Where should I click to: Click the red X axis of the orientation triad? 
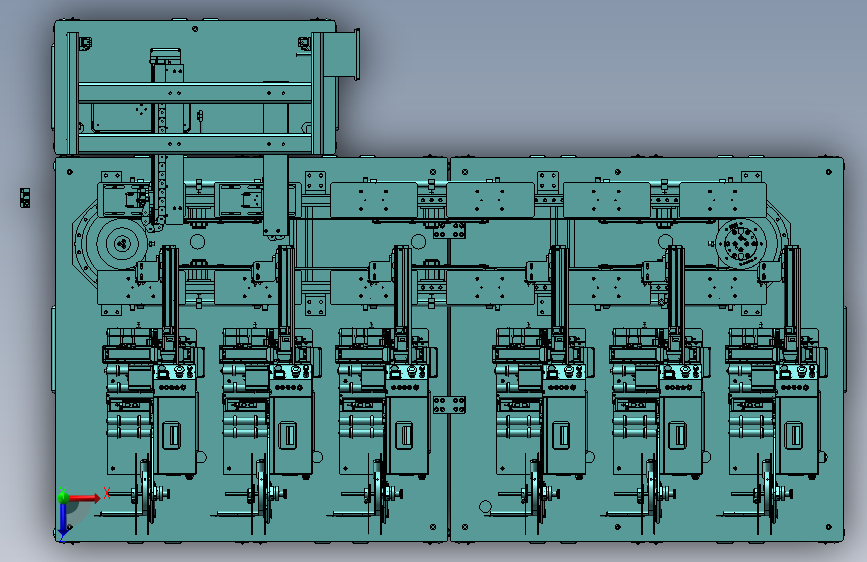[x=83, y=498]
